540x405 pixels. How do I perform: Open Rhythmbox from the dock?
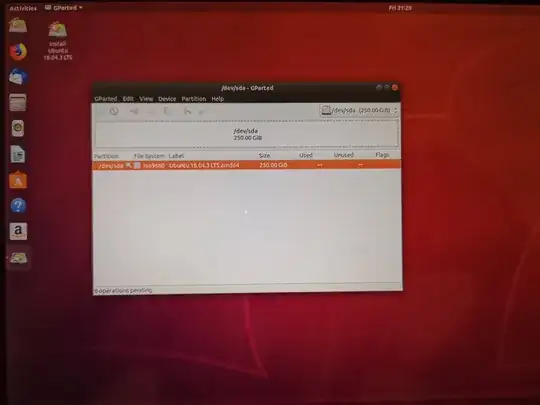pyautogui.click(x=18, y=128)
